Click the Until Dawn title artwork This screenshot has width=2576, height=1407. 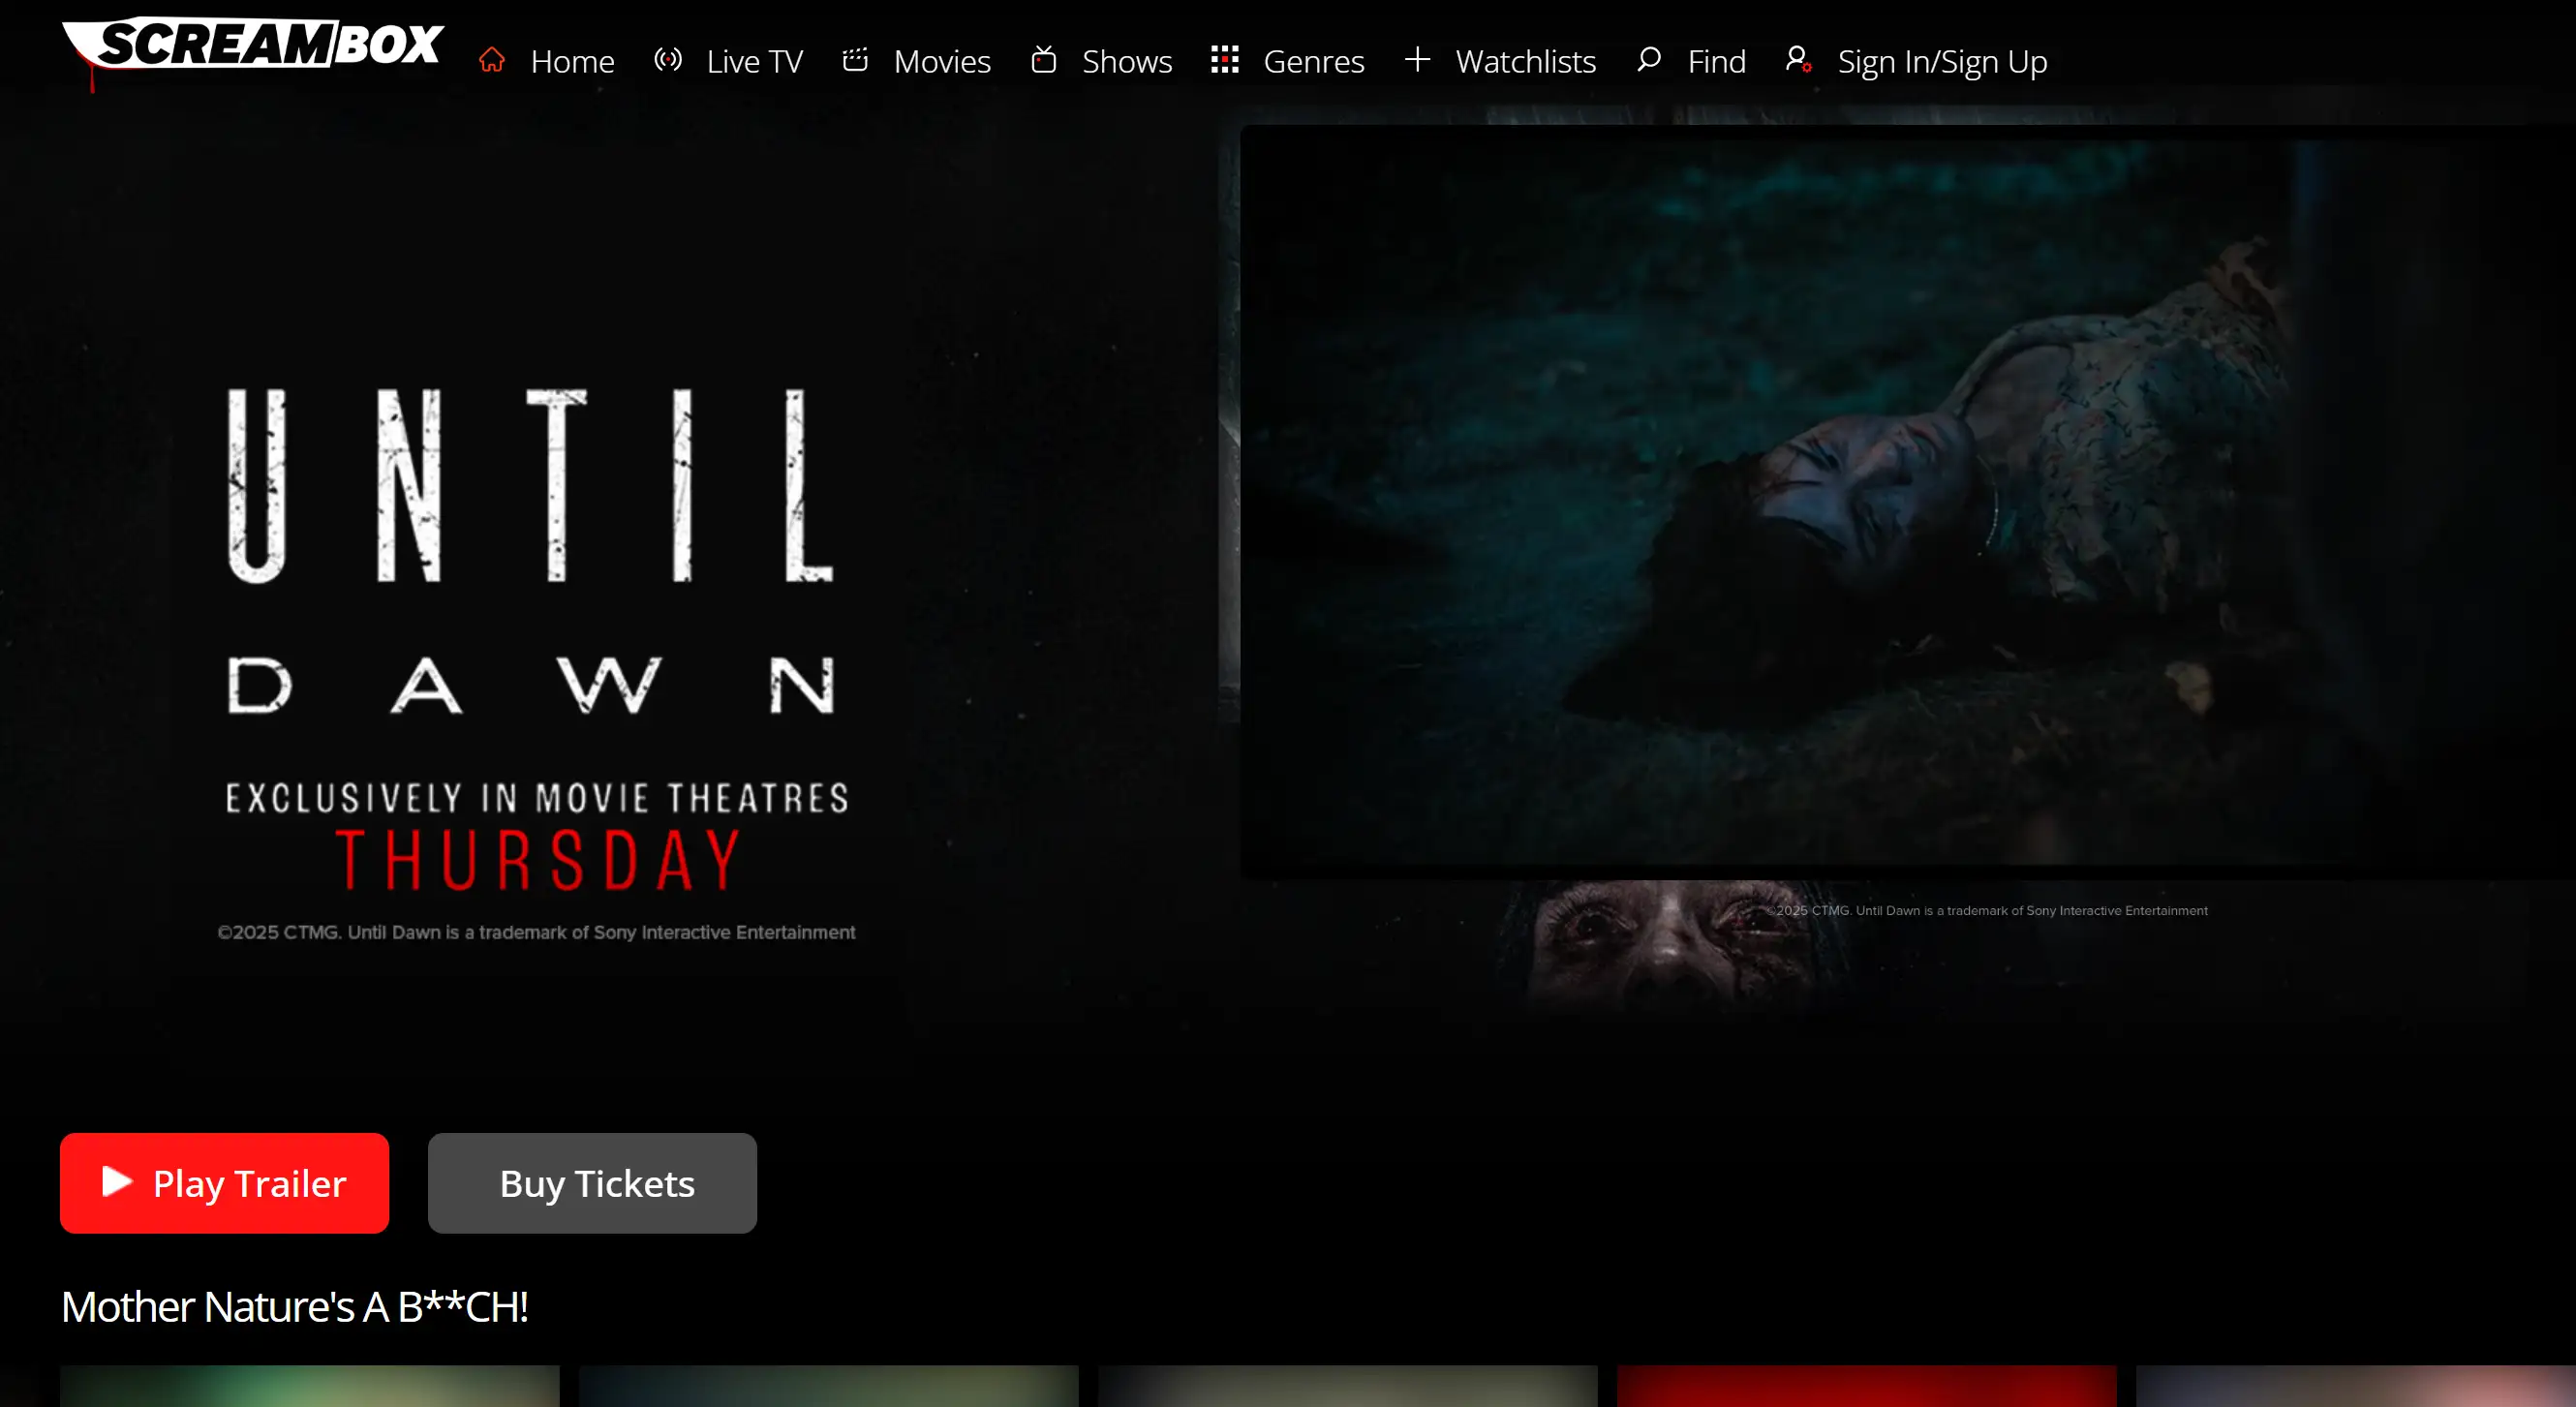[x=532, y=550]
